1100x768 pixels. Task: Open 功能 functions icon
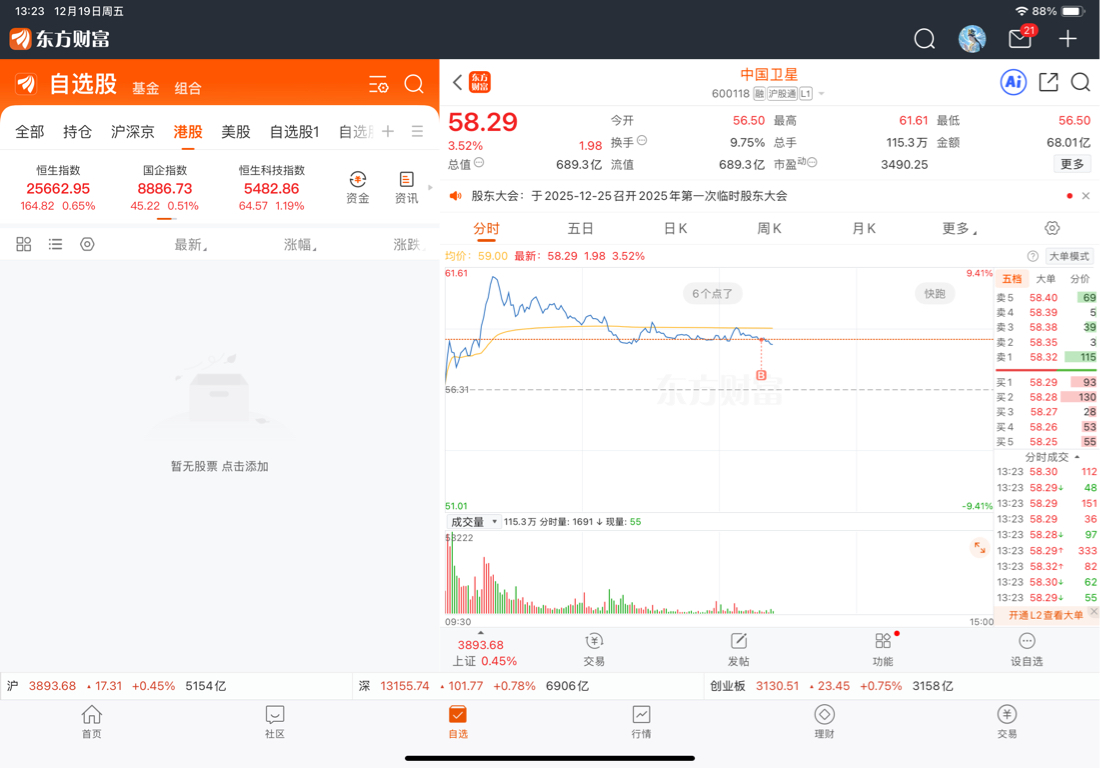tap(883, 649)
